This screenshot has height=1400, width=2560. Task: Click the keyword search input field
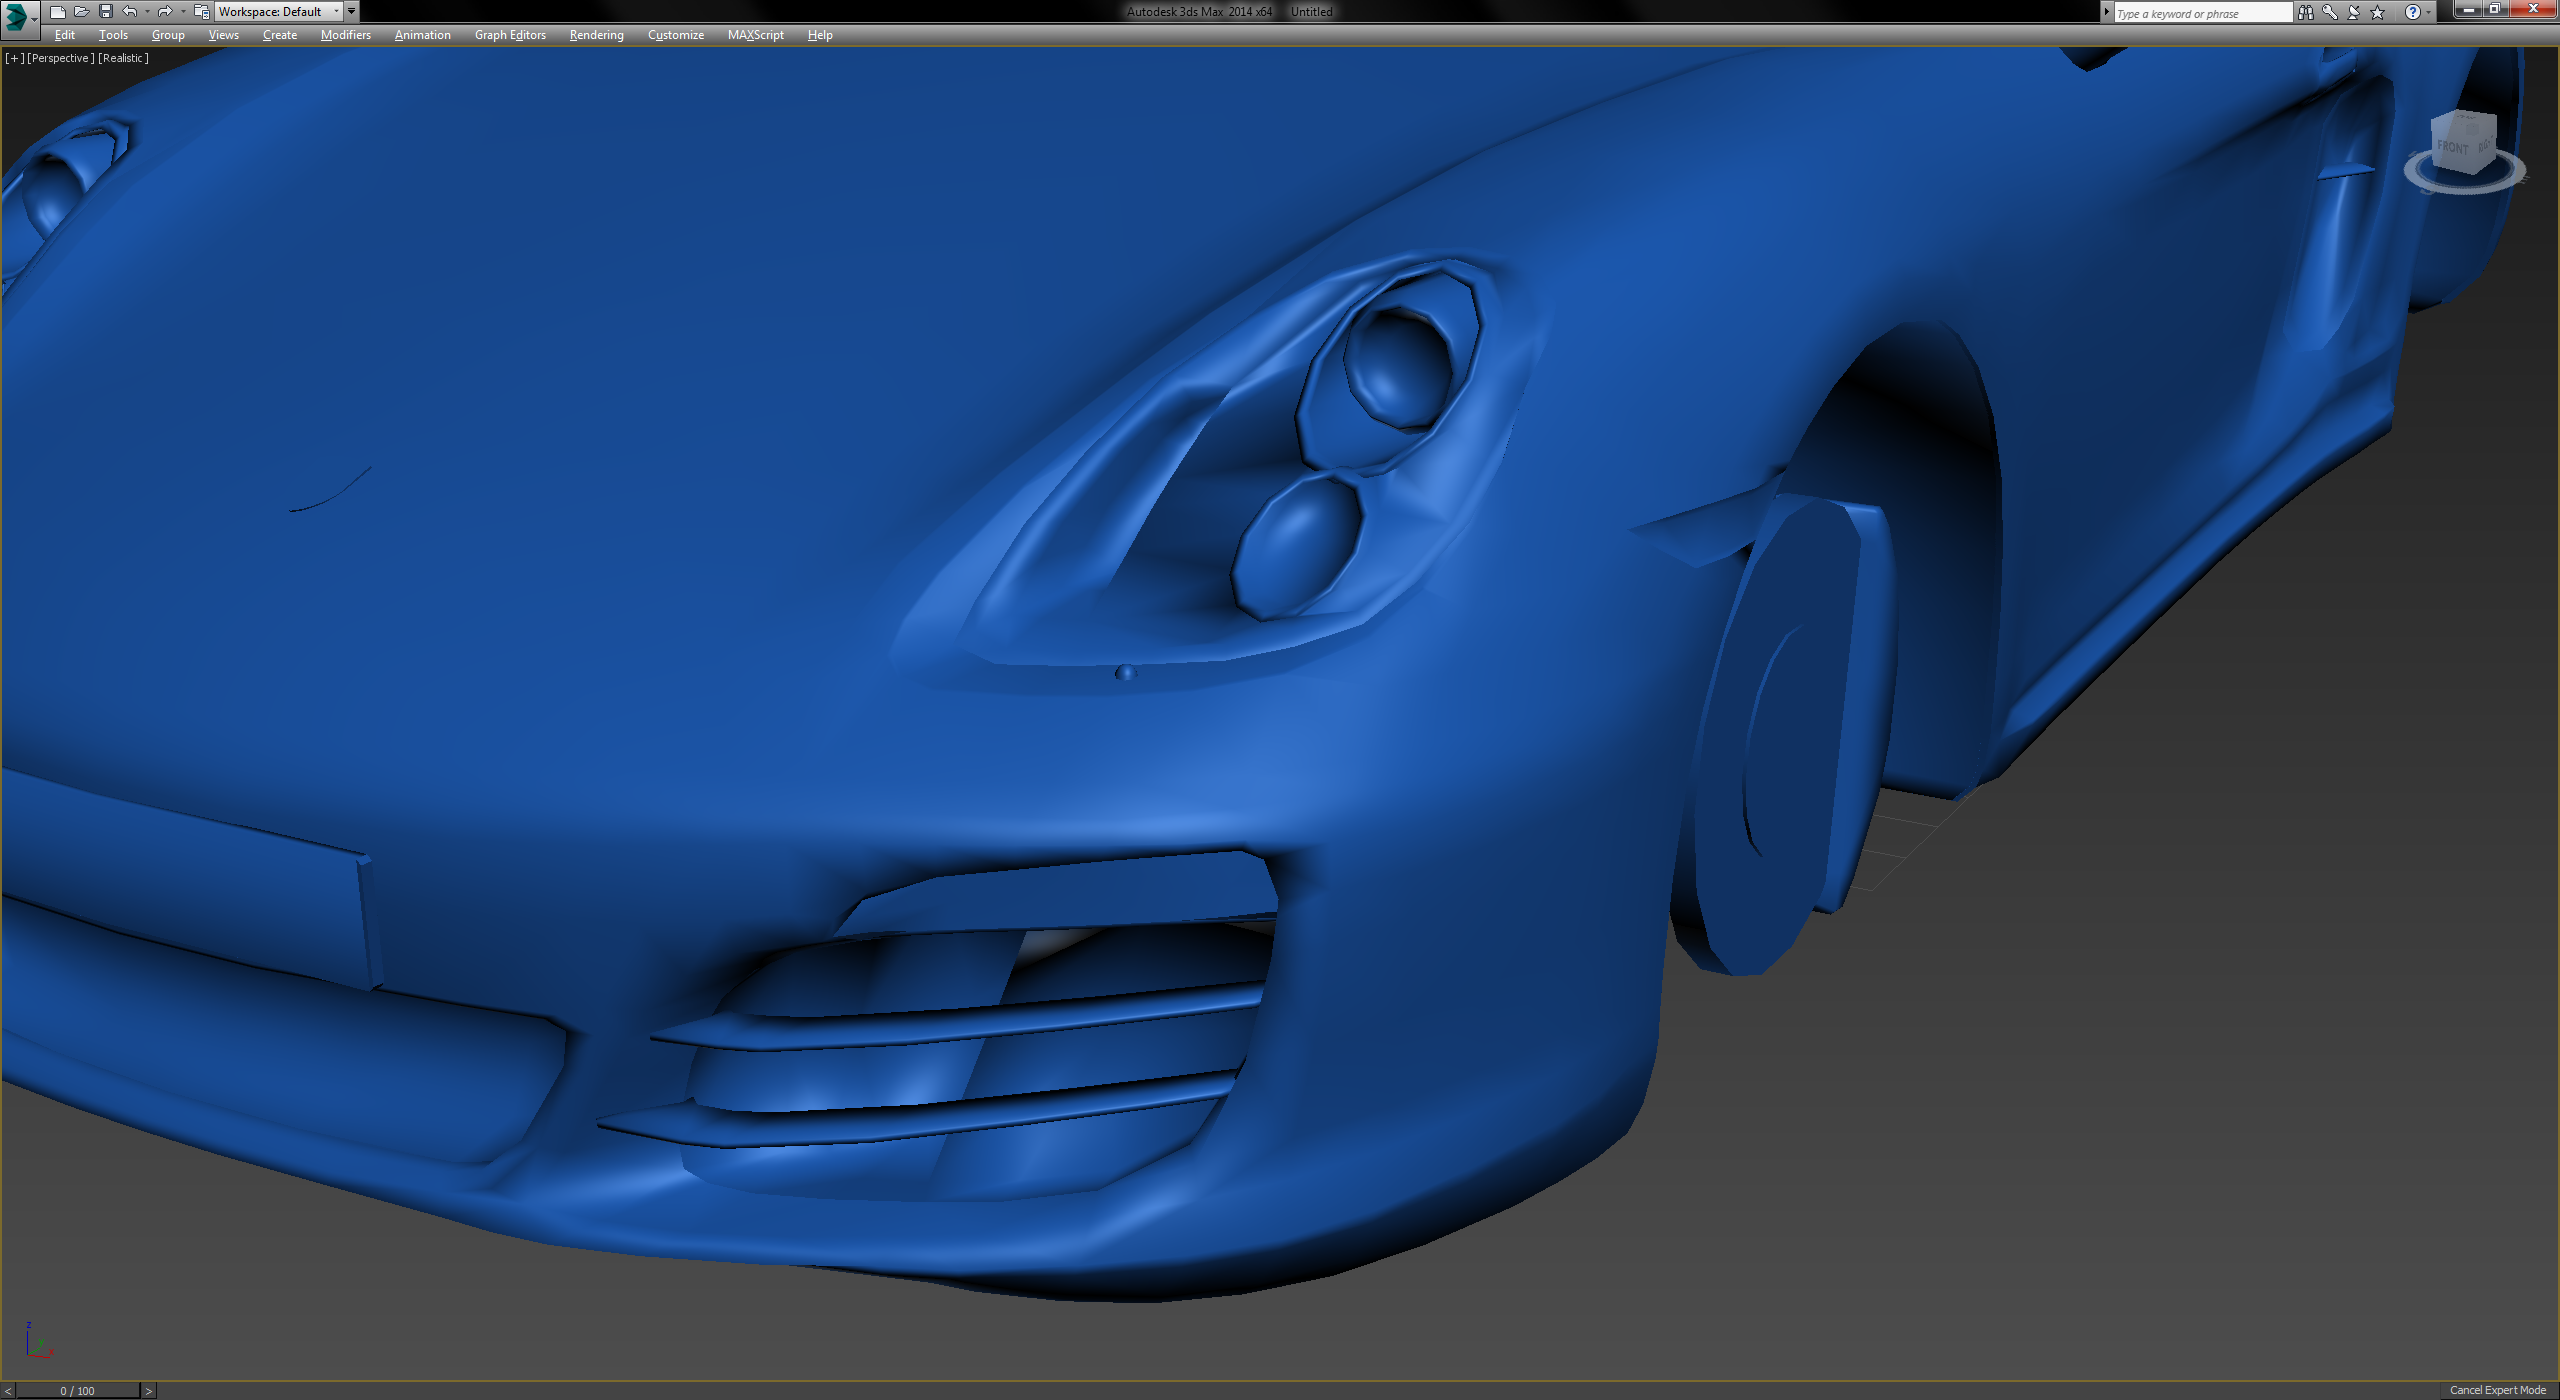(2200, 12)
